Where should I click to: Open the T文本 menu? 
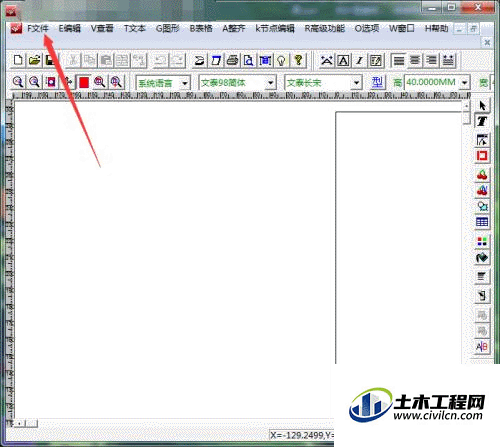coord(135,29)
